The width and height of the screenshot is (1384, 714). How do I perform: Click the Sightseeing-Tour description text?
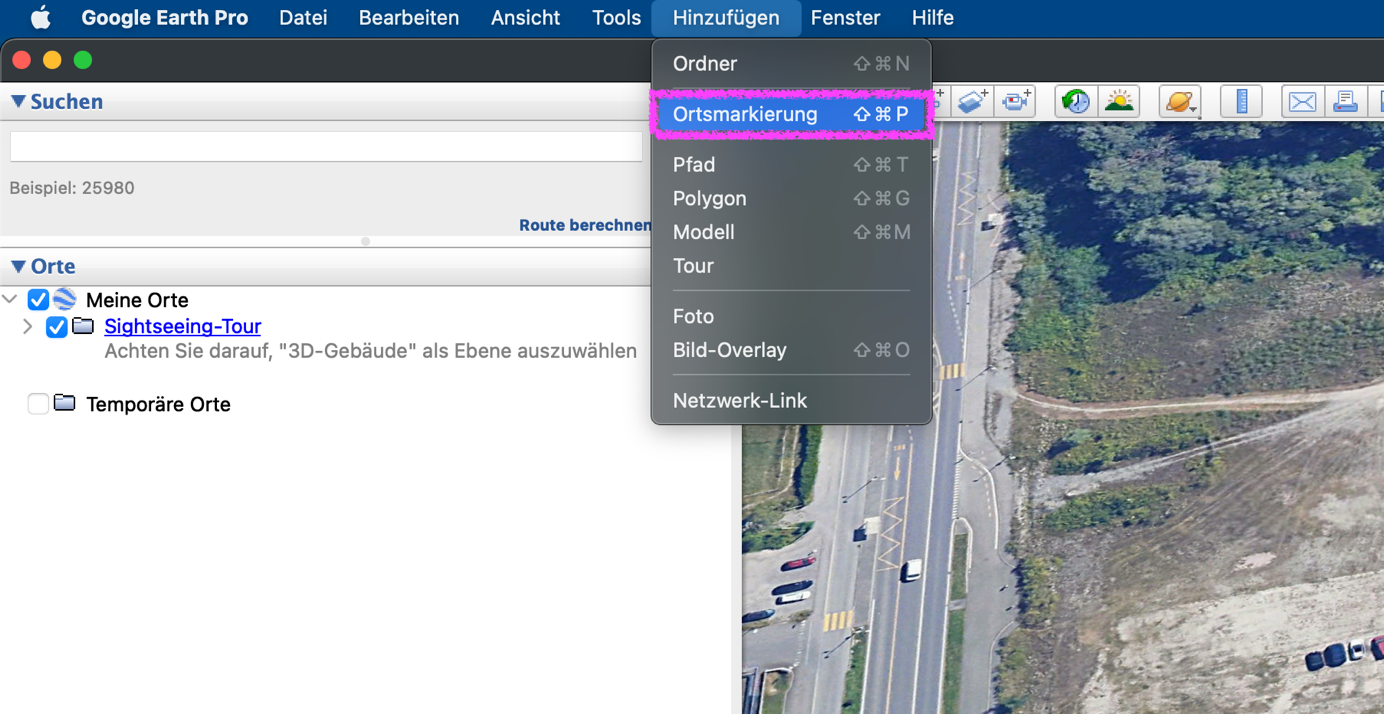click(x=370, y=351)
